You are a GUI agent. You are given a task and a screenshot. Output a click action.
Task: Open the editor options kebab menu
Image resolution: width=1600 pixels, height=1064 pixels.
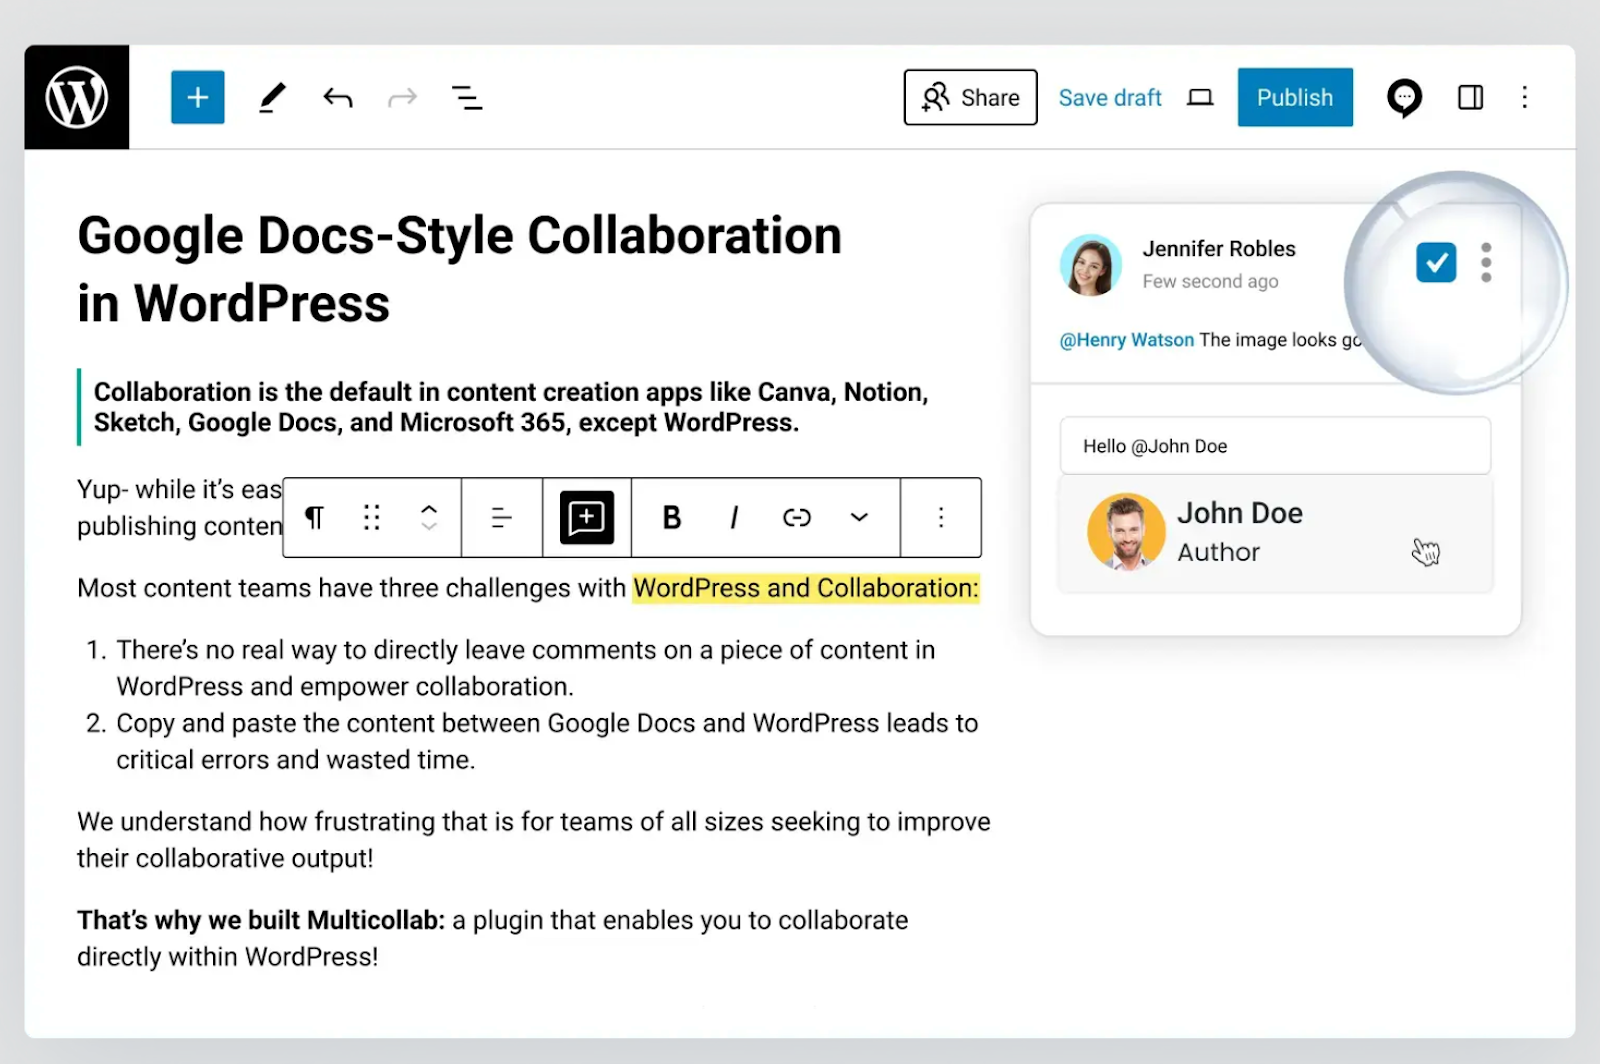pos(1524,97)
